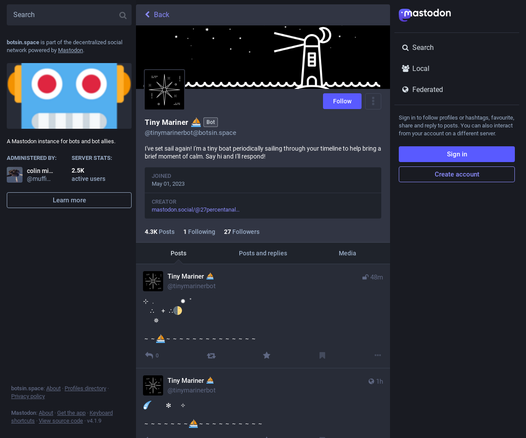Switch to the Media tab
This screenshot has height=438, width=526.
tap(347, 253)
